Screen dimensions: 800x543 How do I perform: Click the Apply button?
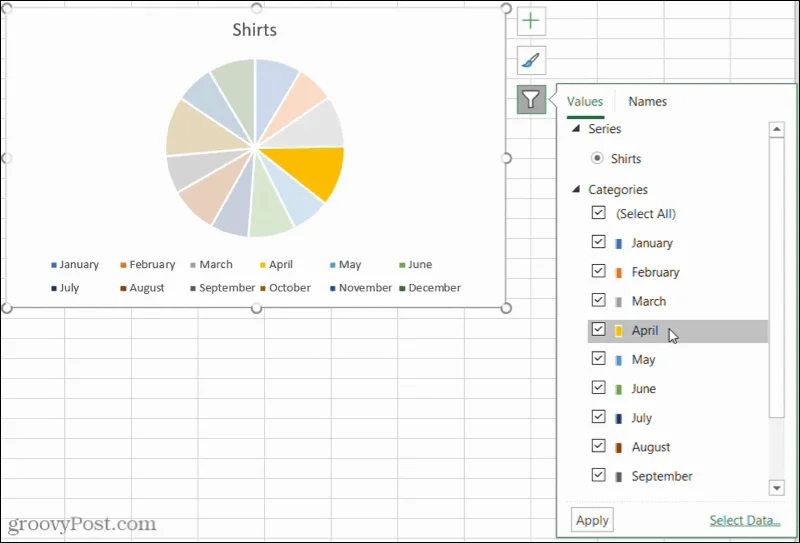coord(592,520)
